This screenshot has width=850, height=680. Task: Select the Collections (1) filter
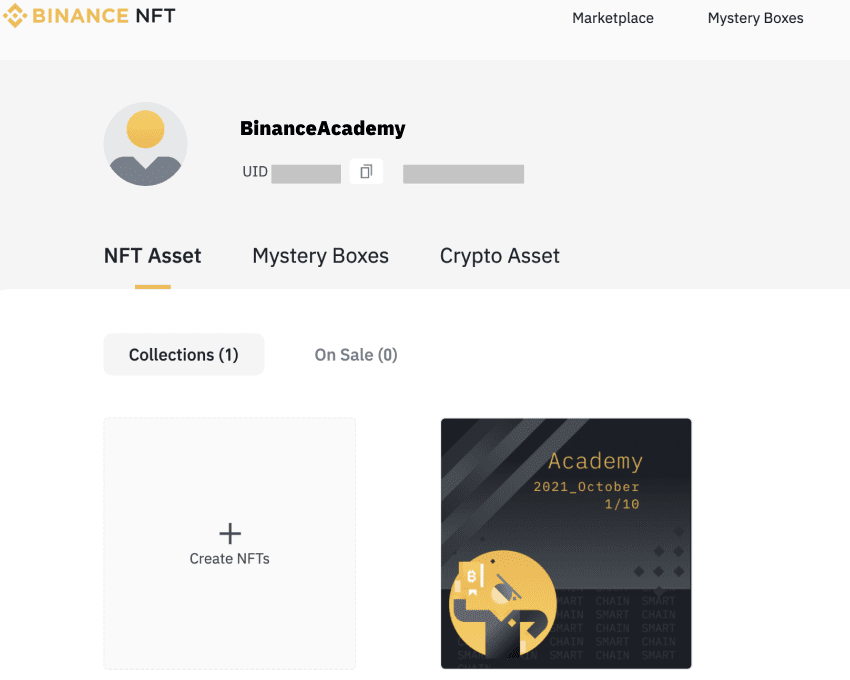(183, 354)
